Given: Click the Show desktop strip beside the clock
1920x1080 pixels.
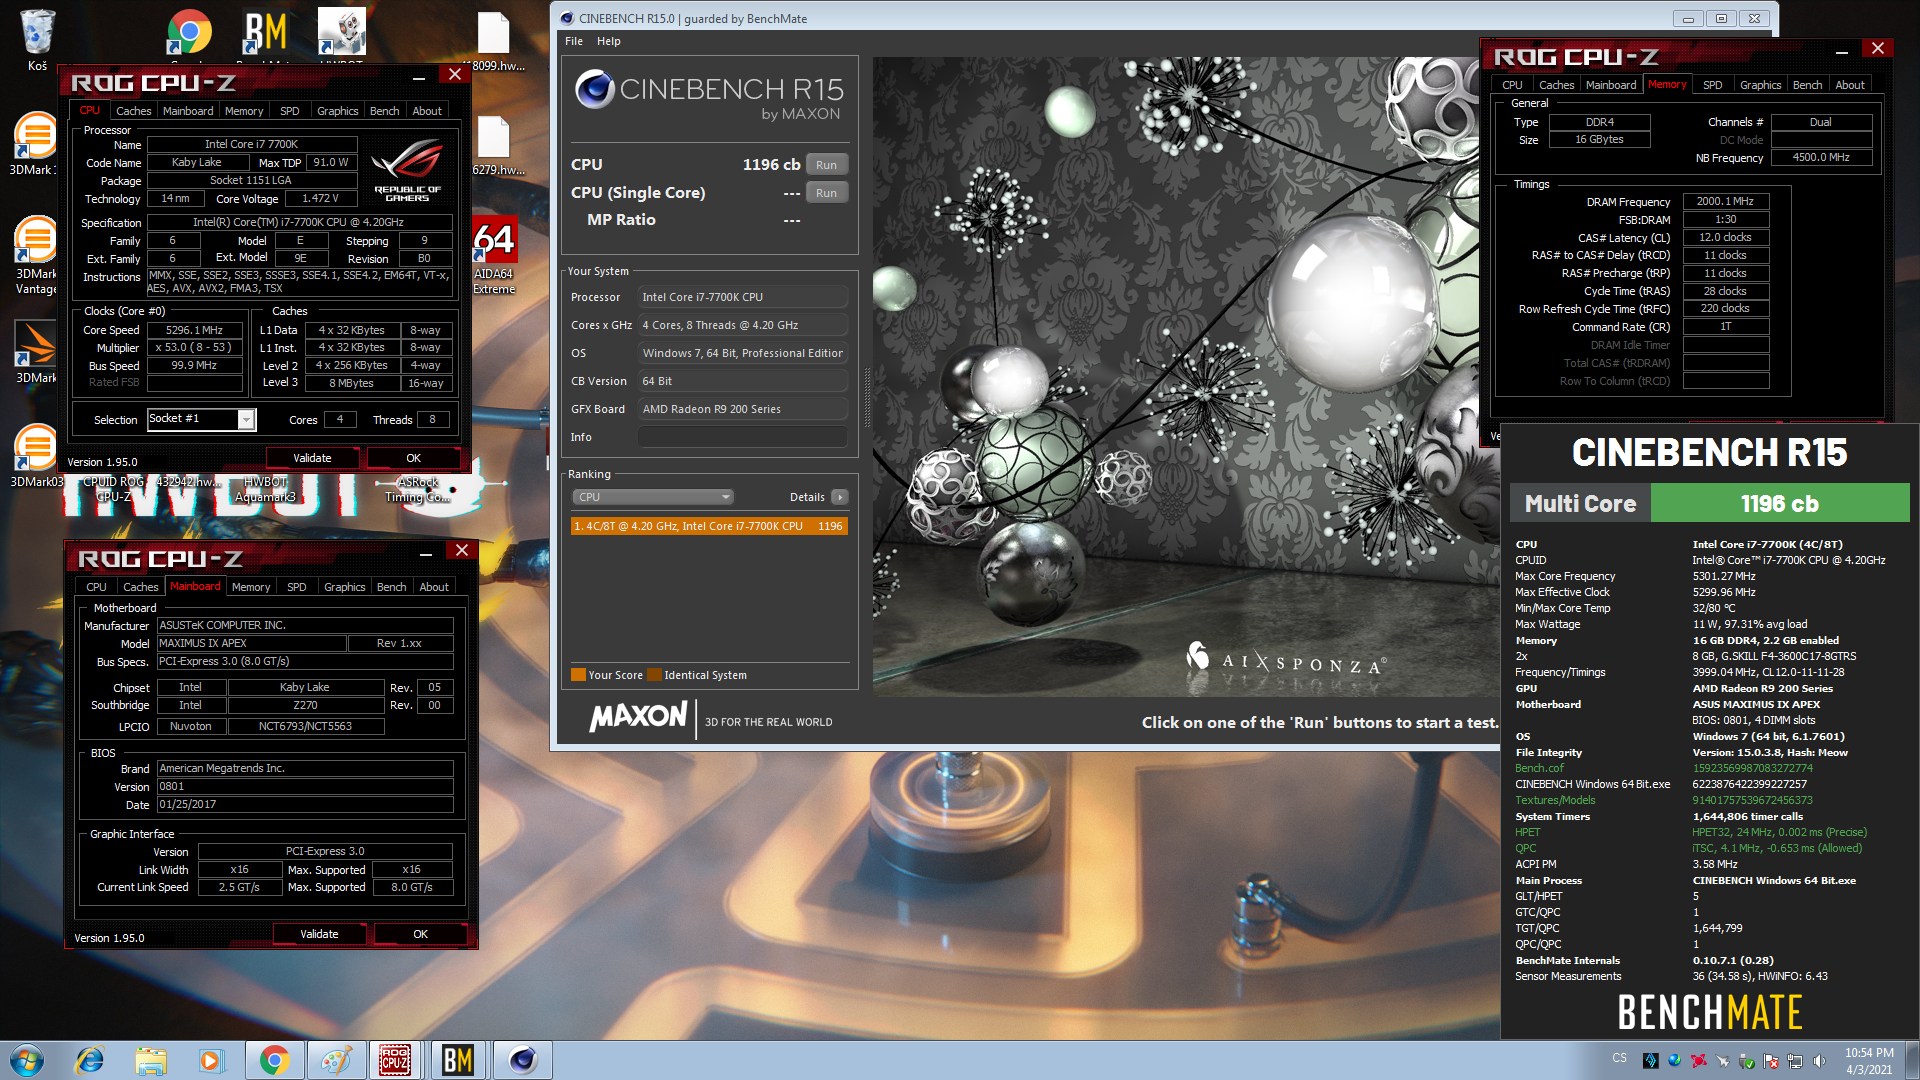Looking at the screenshot, I should coord(1911,1060).
